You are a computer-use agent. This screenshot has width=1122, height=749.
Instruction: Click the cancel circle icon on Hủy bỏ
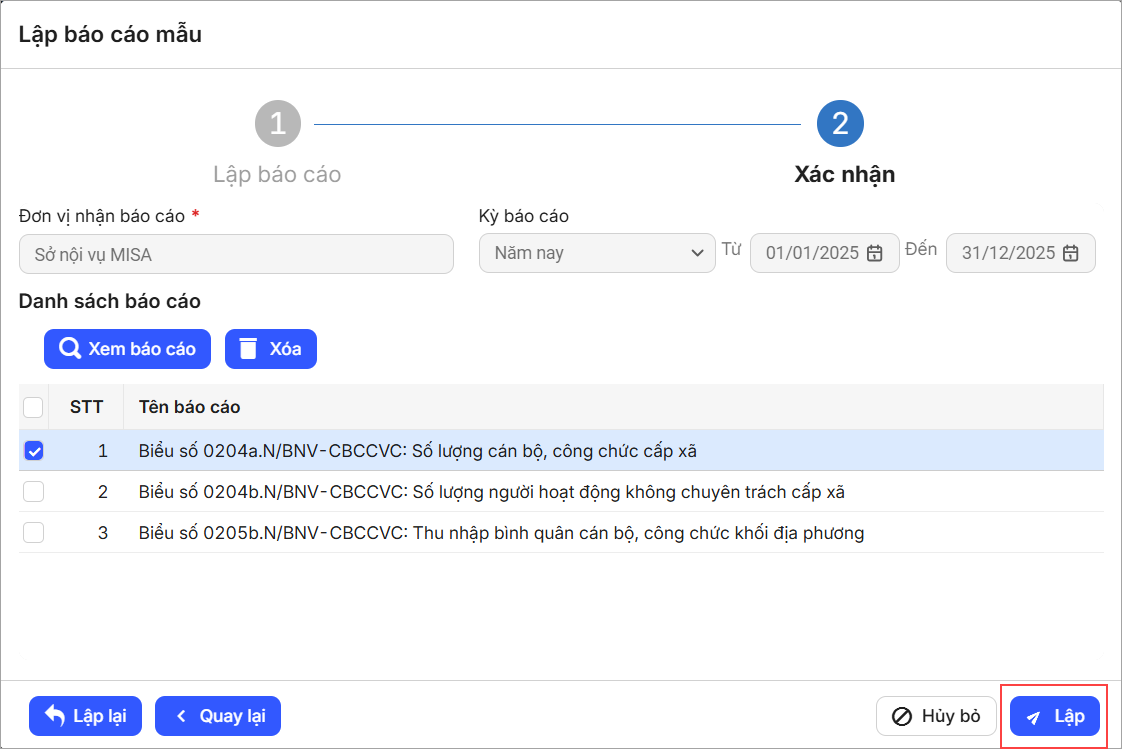point(902,716)
